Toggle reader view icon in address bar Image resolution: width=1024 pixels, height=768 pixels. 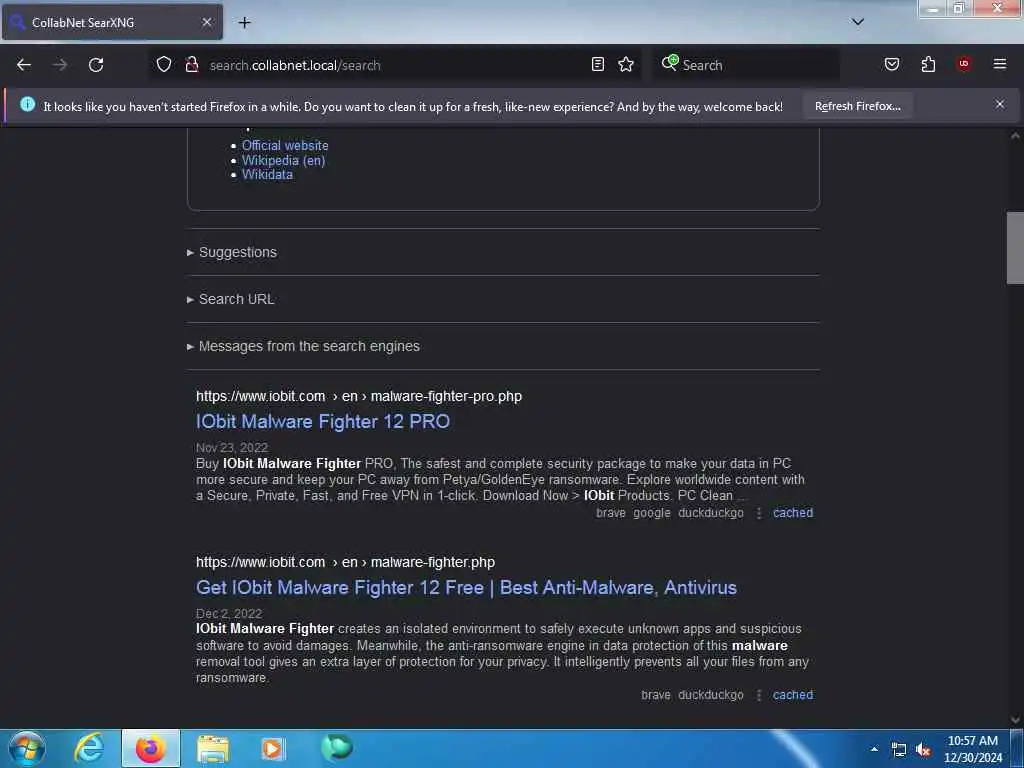598,65
